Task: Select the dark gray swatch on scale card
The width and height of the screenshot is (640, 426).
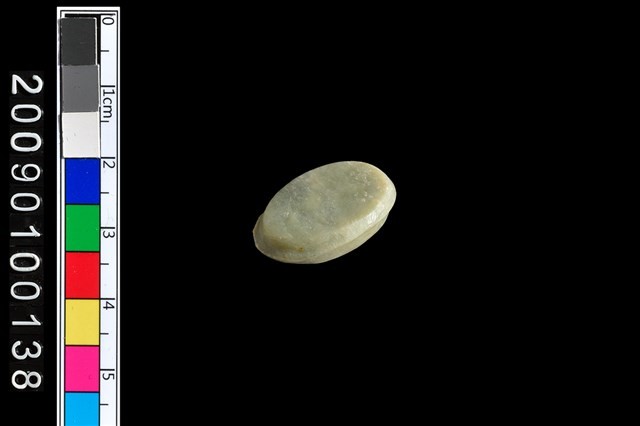Action: [x=78, y=42]
